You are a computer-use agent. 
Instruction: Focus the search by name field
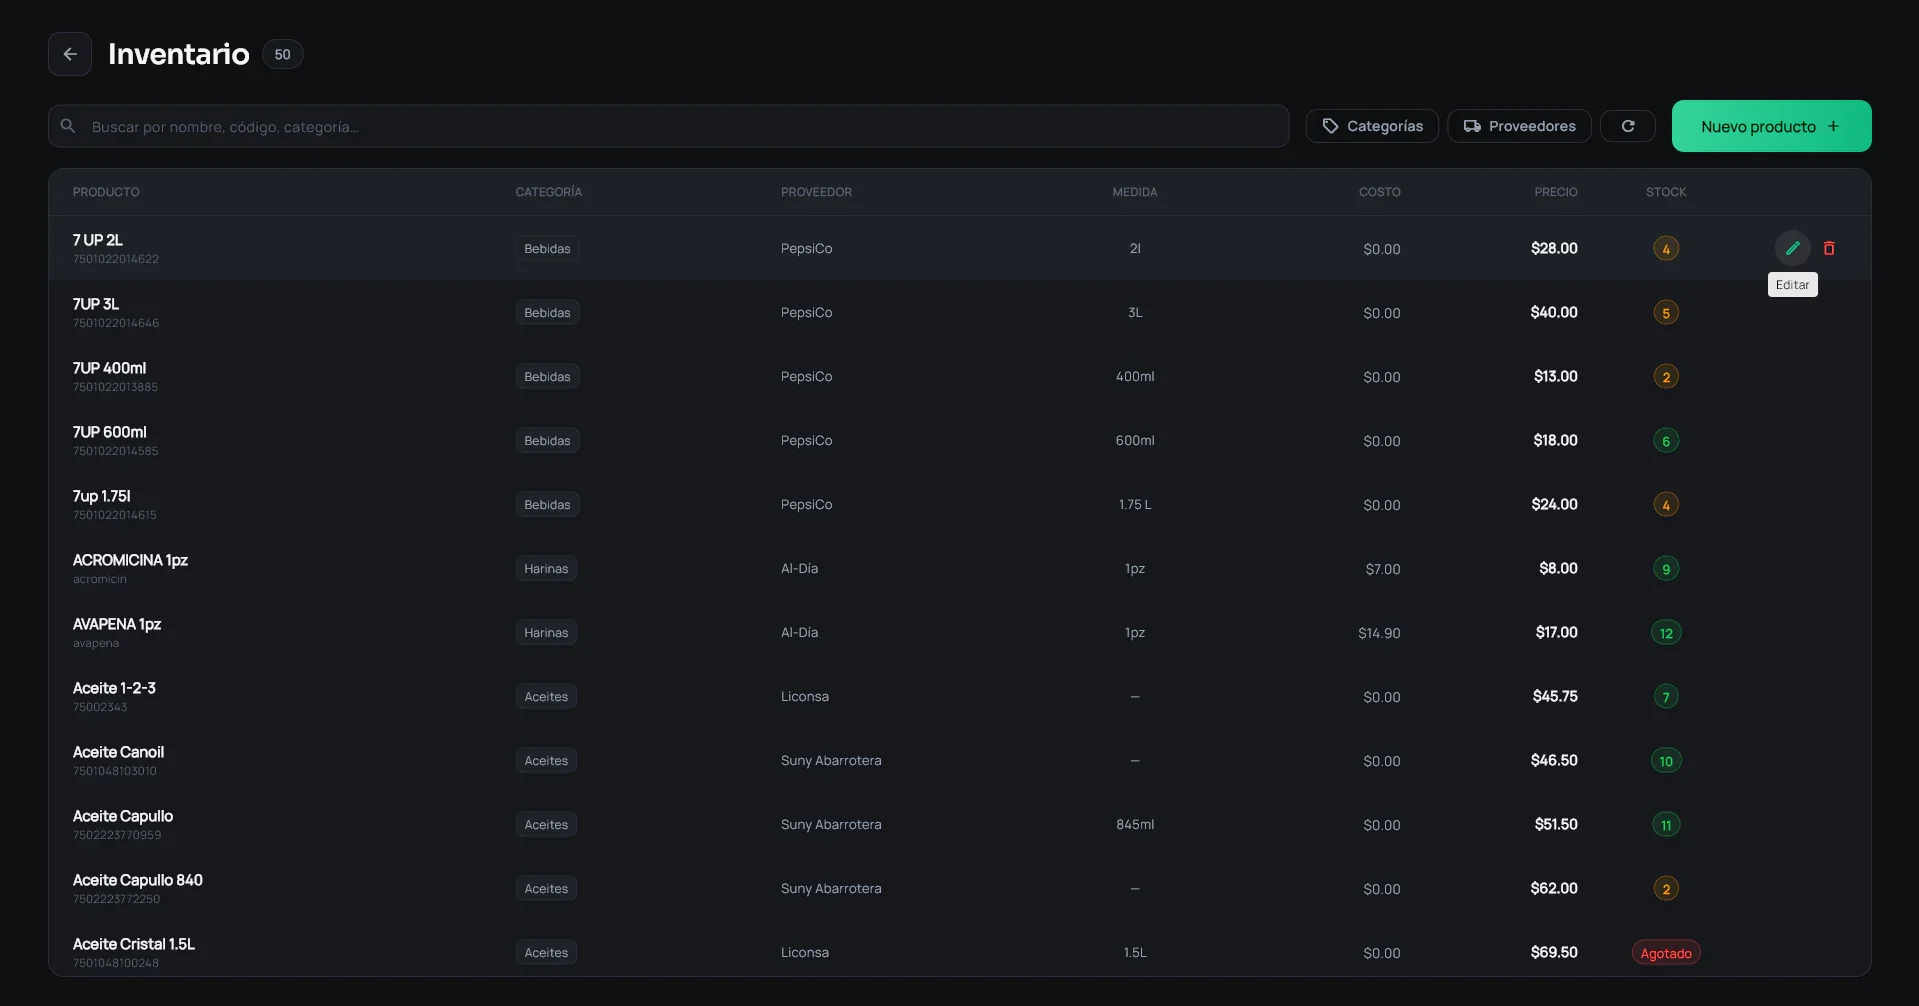(668, 126)
